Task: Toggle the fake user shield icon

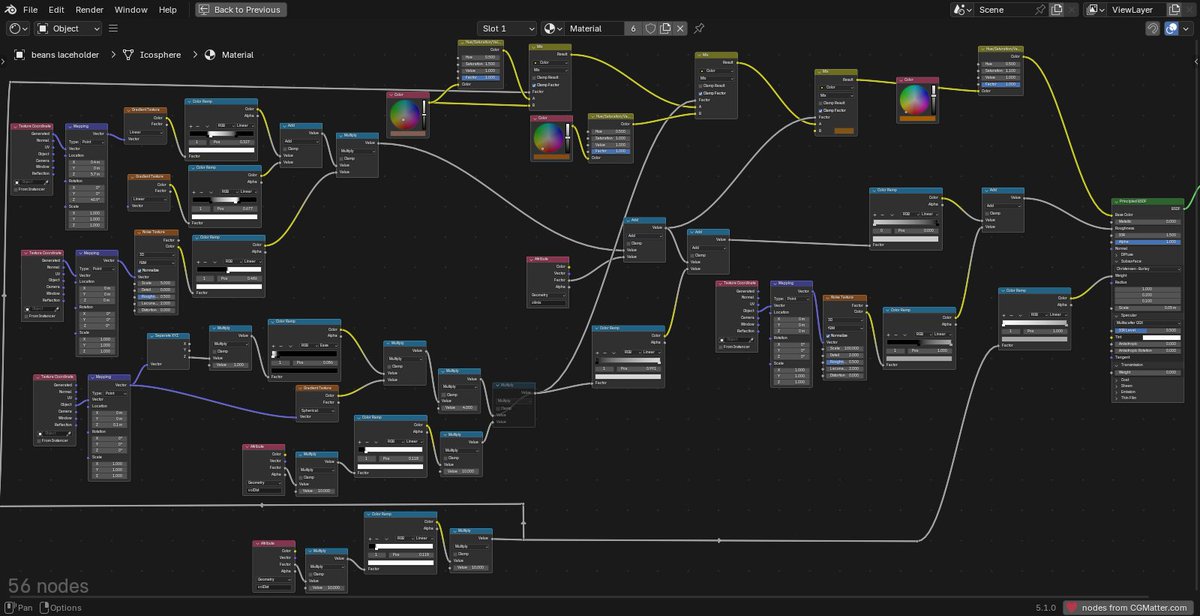Action: (649, 29)
